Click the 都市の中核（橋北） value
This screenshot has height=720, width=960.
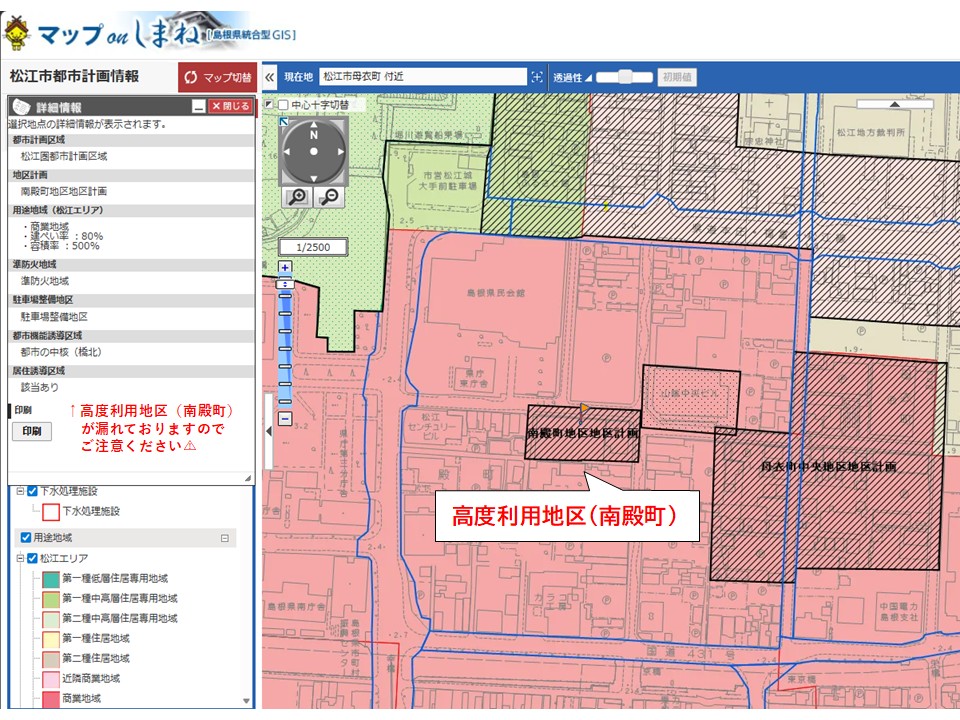coord(61,352)
